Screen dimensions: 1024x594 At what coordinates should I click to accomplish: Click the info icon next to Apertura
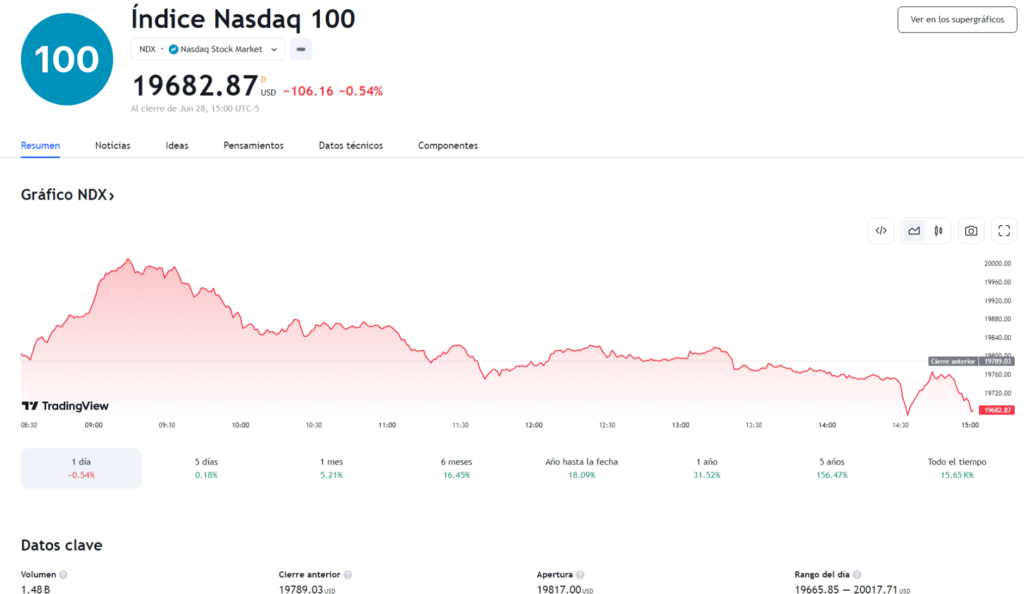coord(580,574)
